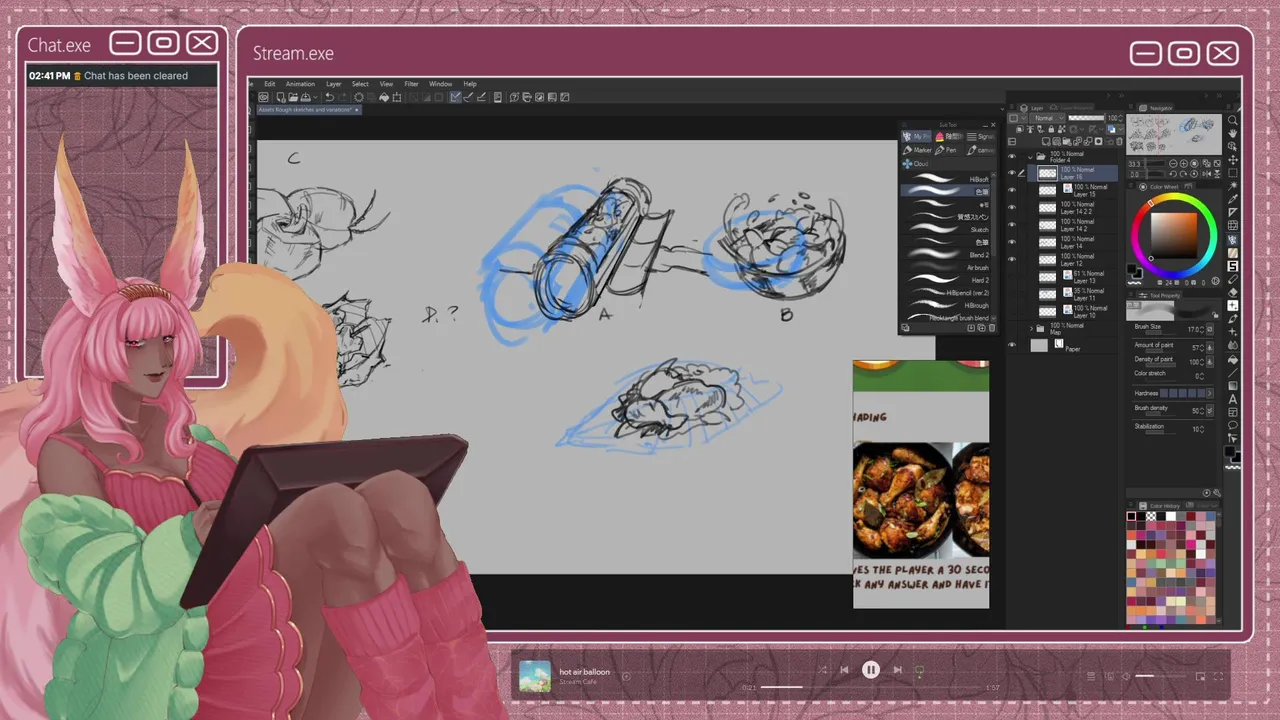
Task: Click the Navigator canvas thumbnail preview
Action: coord(1174,134)
